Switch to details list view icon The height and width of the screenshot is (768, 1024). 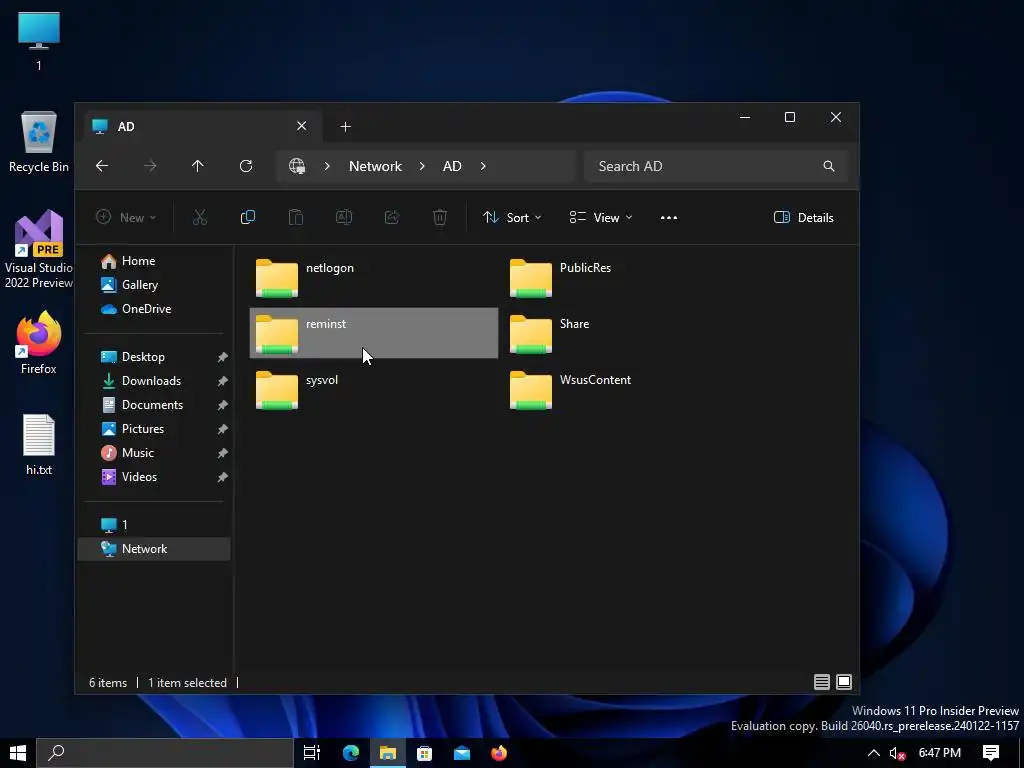[822, 682]
